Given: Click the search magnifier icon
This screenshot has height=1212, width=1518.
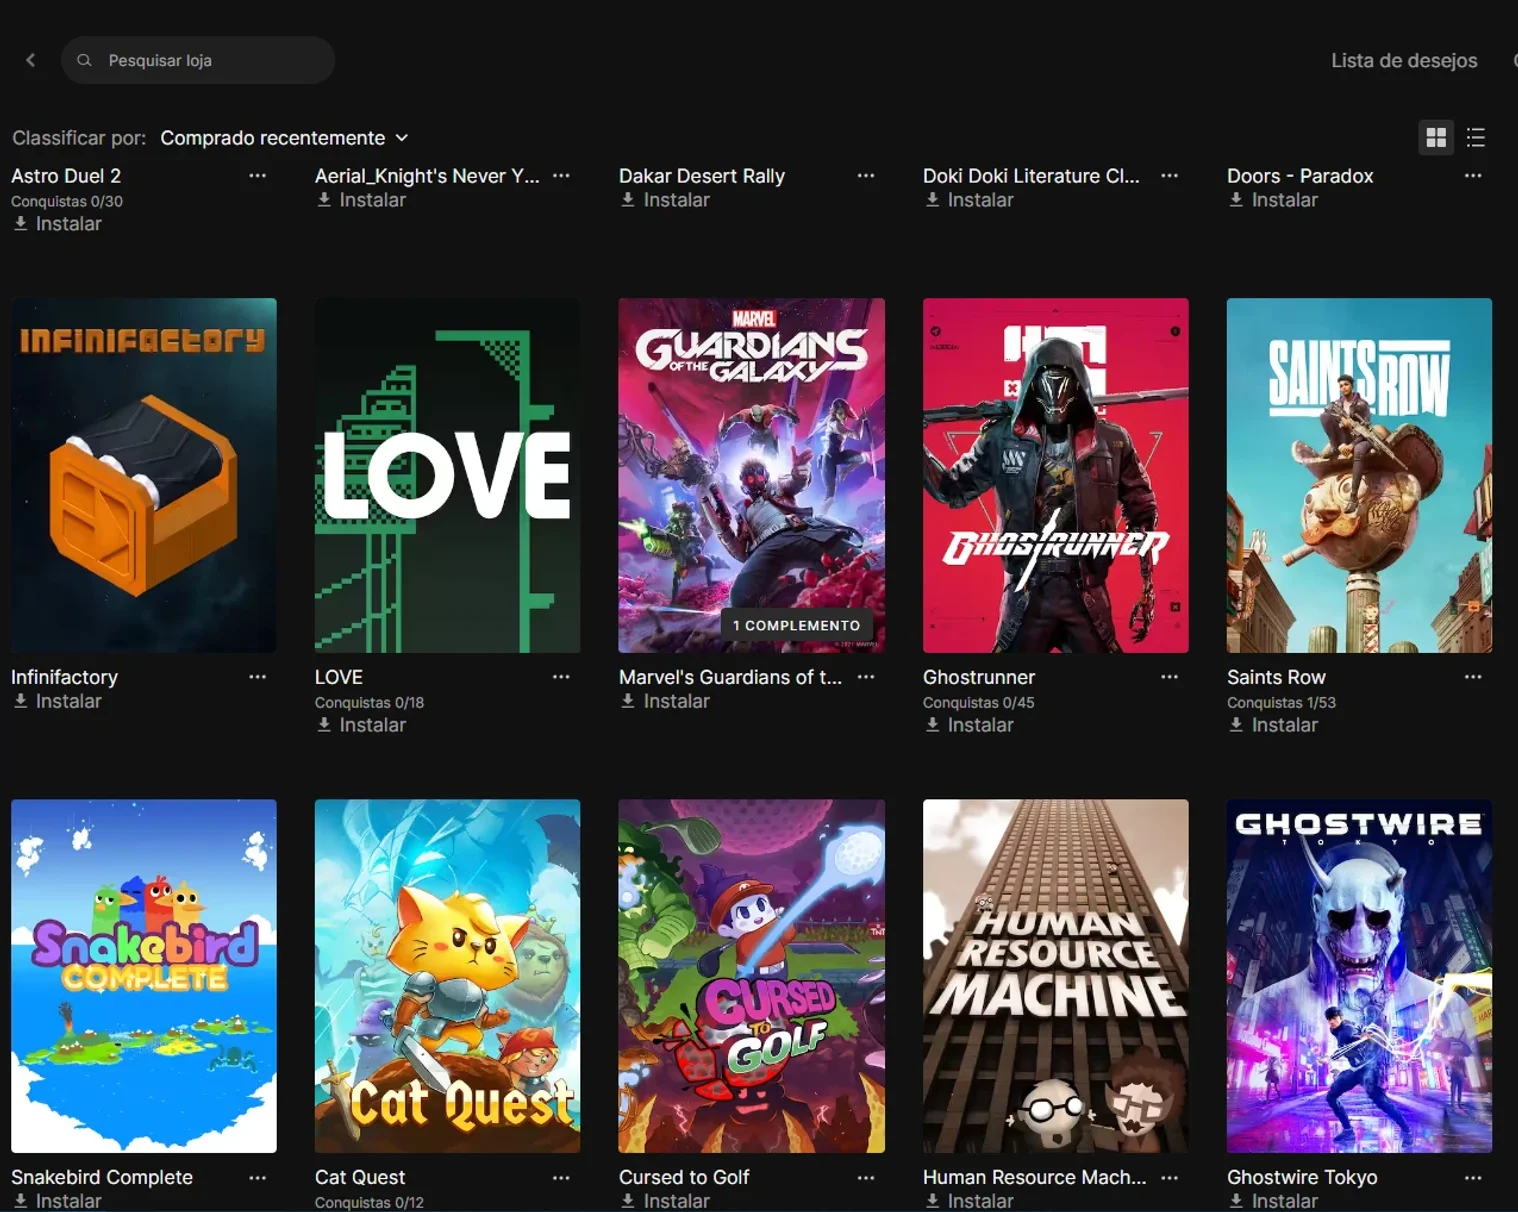Looking at the screenshot, I should point(85,60).
